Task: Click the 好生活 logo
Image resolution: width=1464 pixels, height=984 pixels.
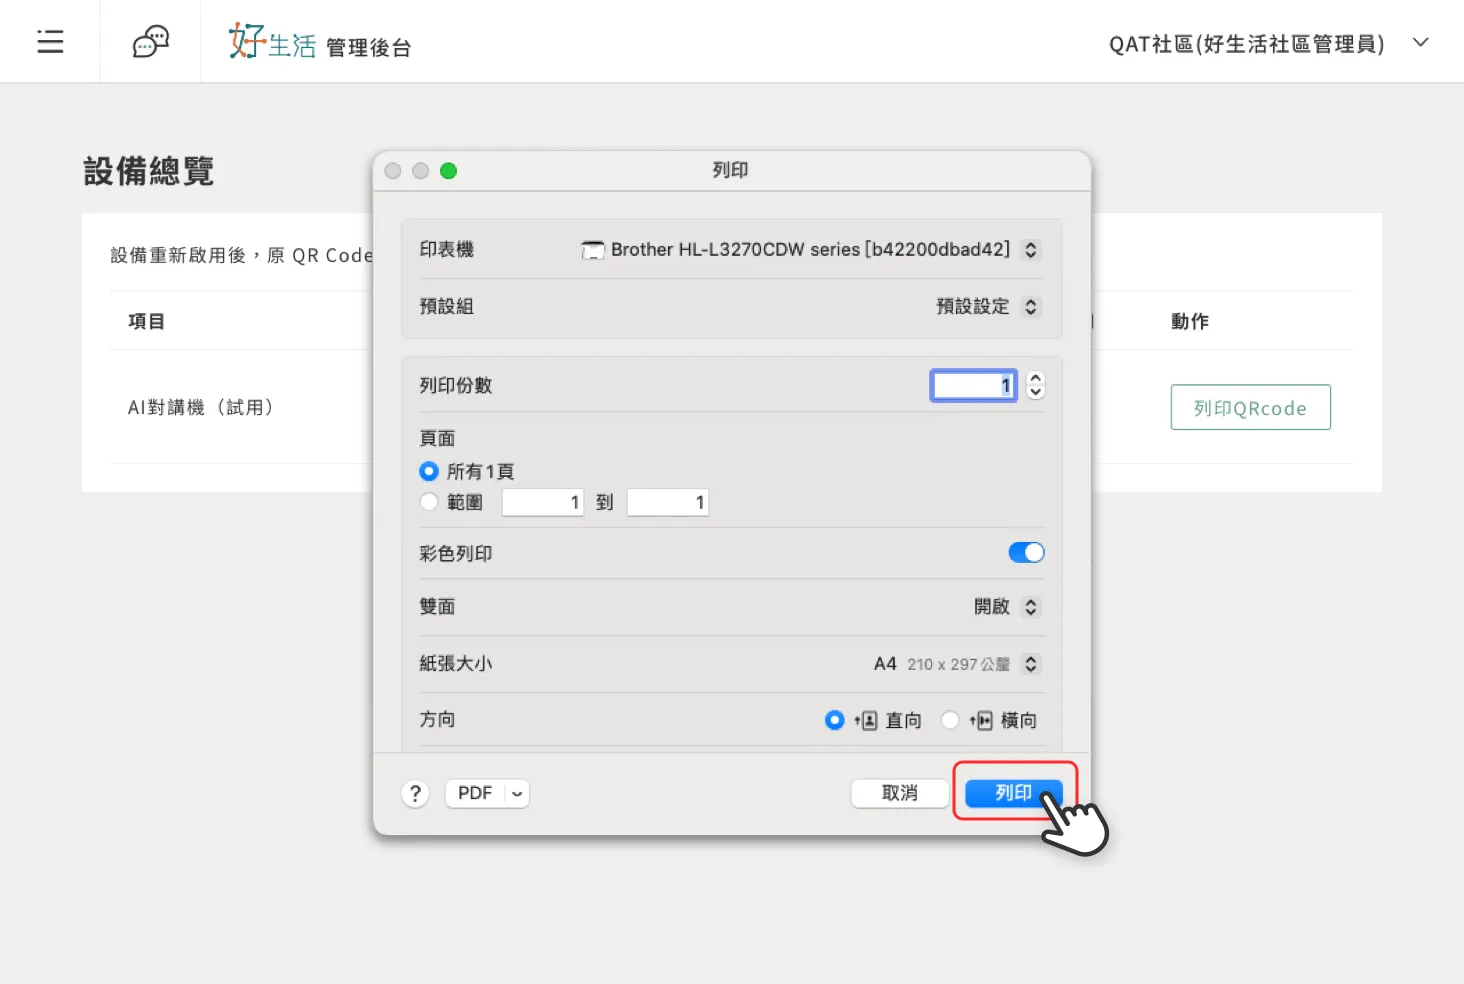Action: pyautogui.click(x=272, y=43)
